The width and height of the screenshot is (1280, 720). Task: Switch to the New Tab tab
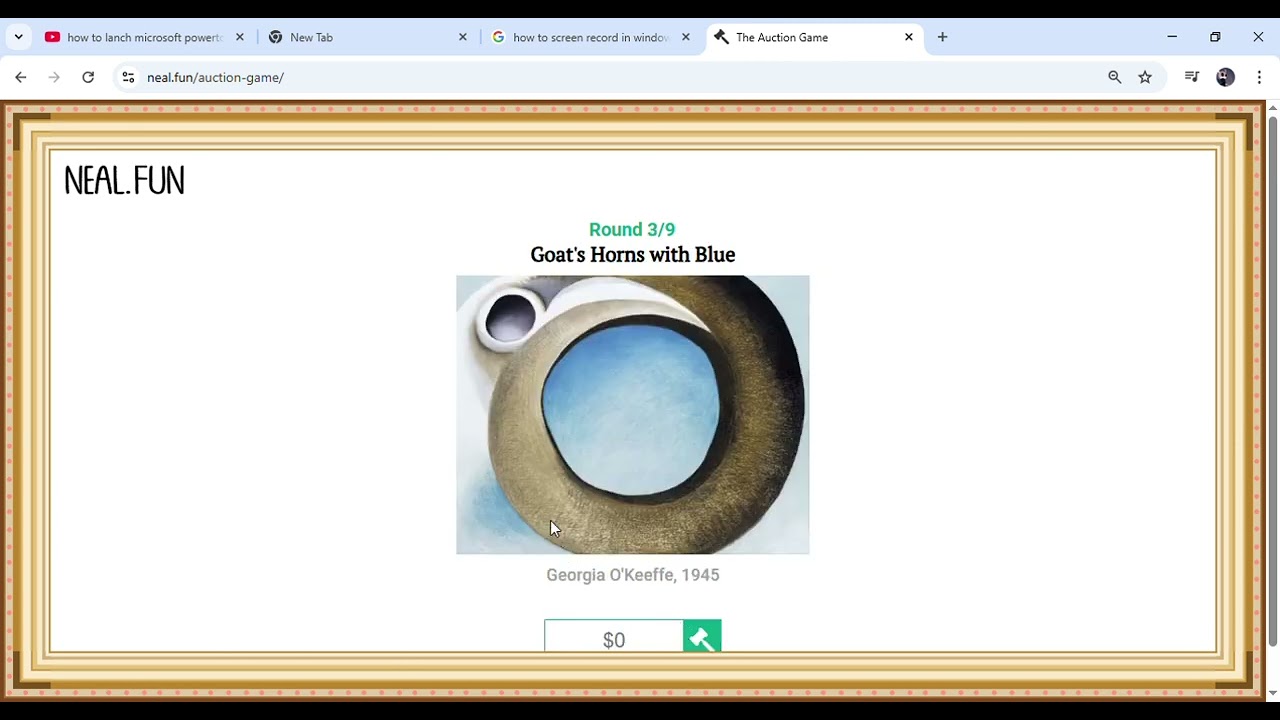[x=365, y=37]
